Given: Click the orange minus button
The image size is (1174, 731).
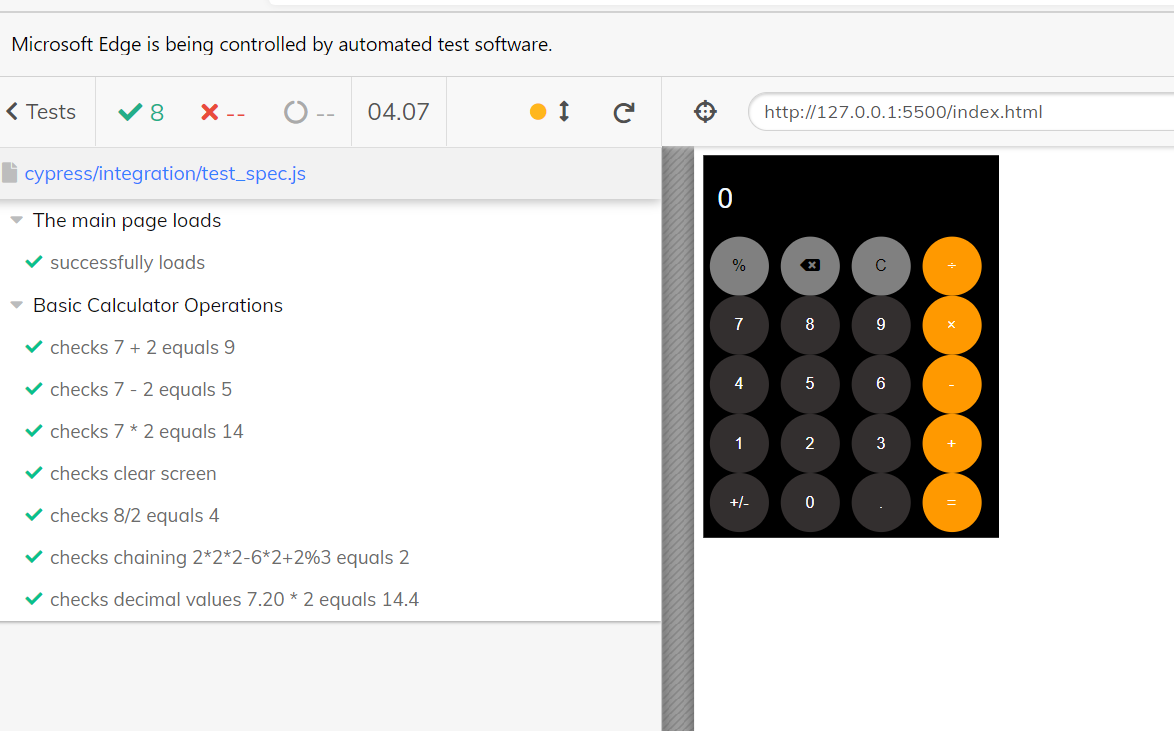Looking at the screenshot, I should (x=952, y=384).
